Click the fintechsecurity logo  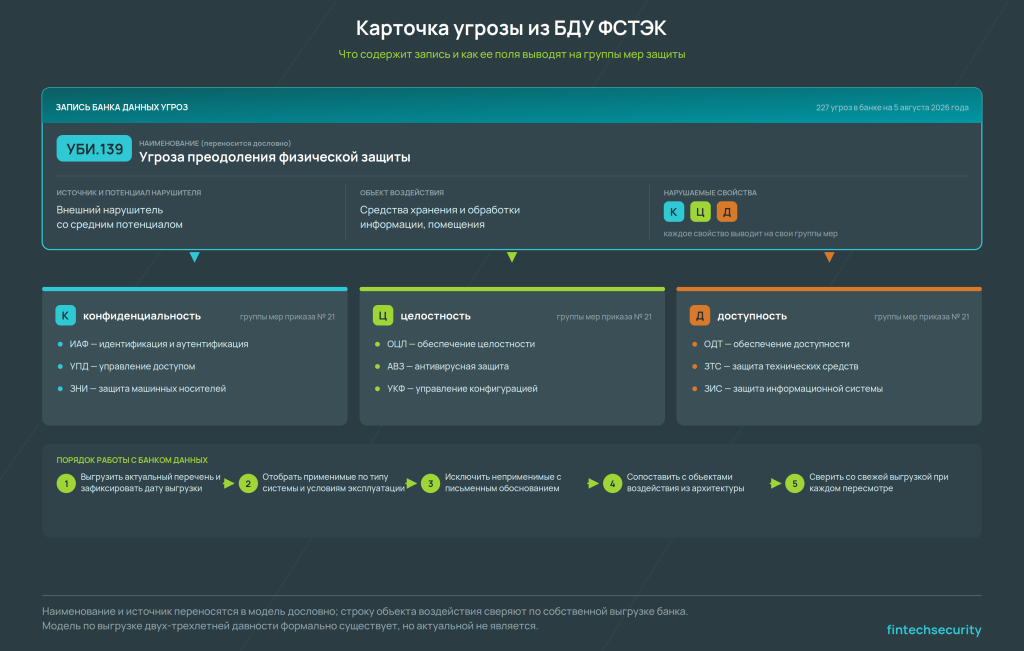pos(934,630)
